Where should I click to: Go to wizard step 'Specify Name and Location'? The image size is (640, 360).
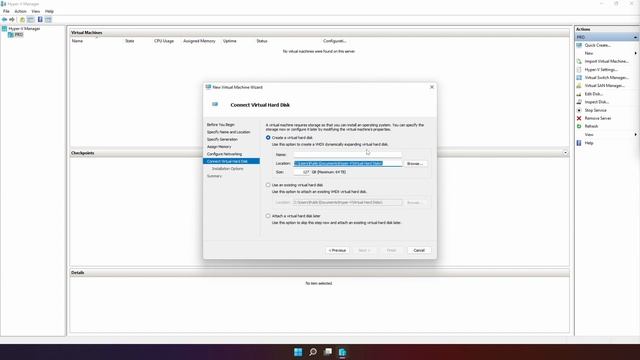point(229,132)
